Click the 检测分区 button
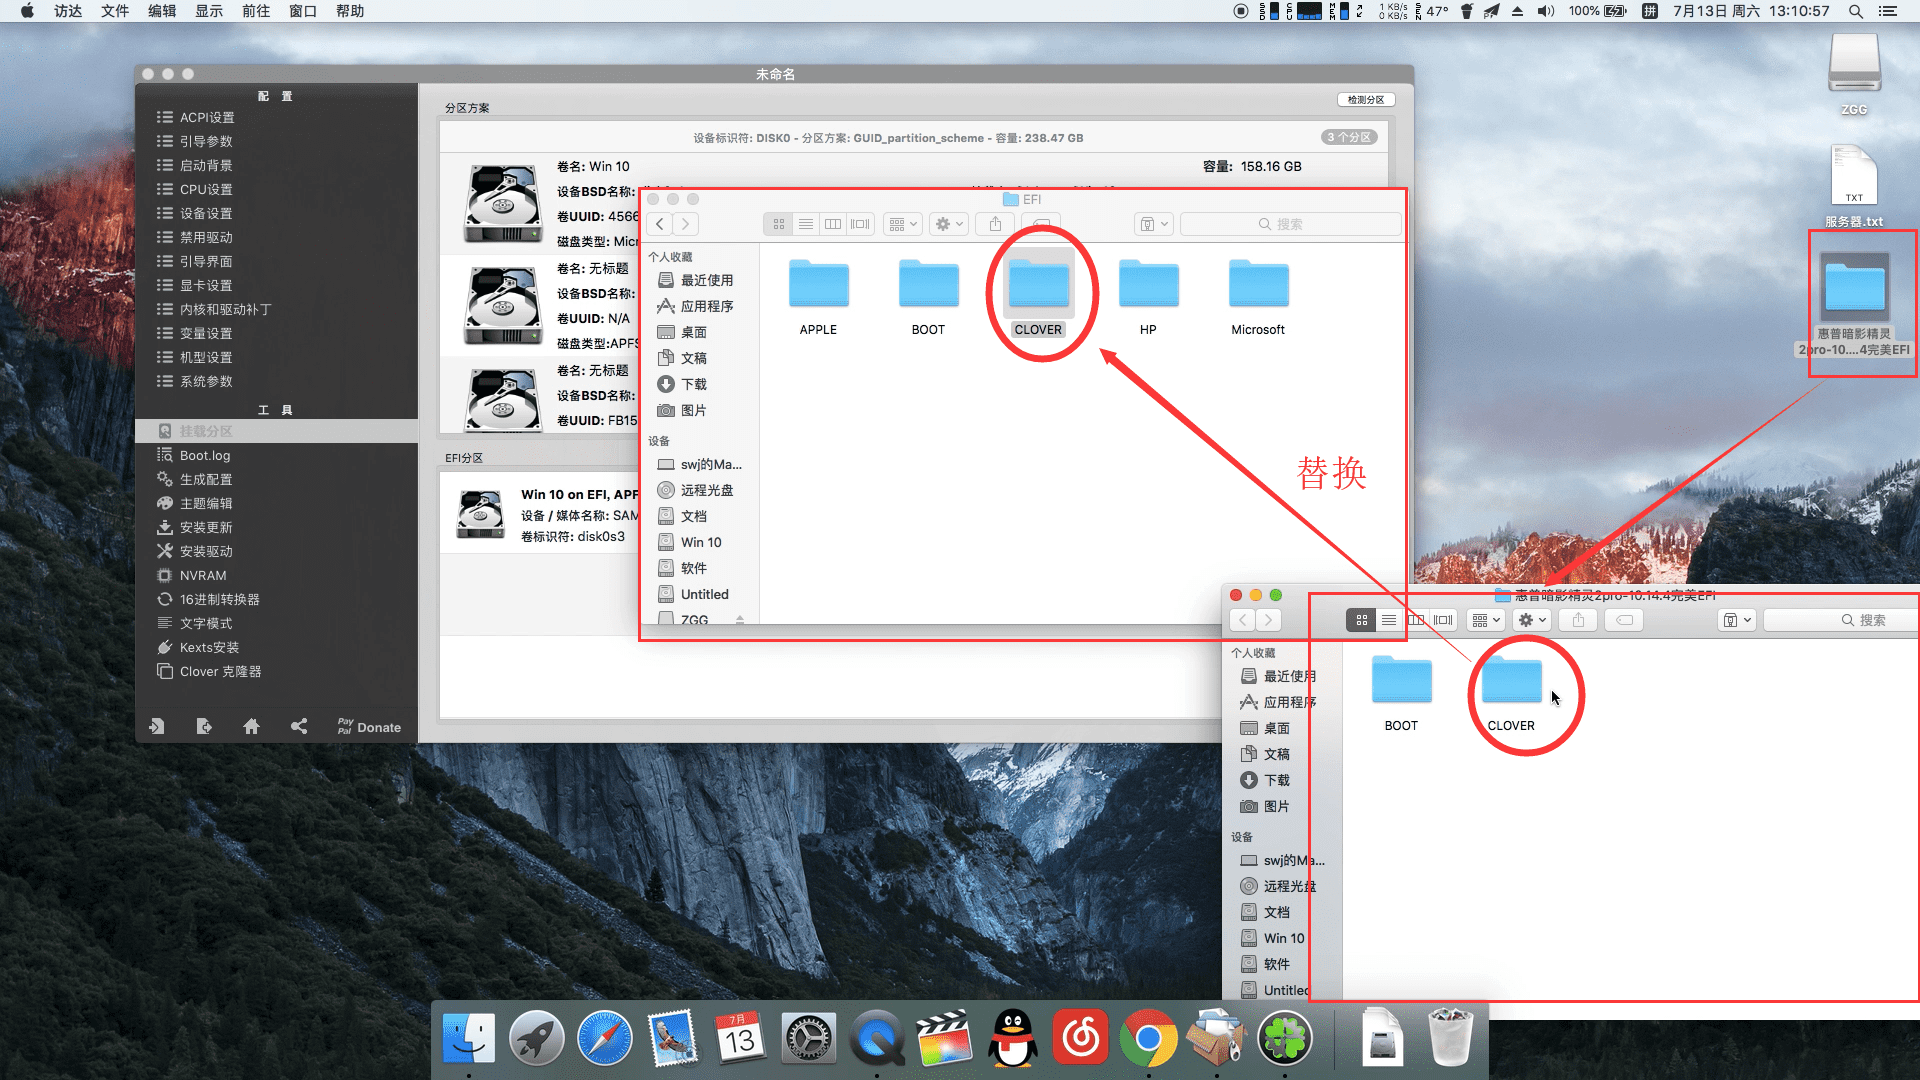 1365,100
